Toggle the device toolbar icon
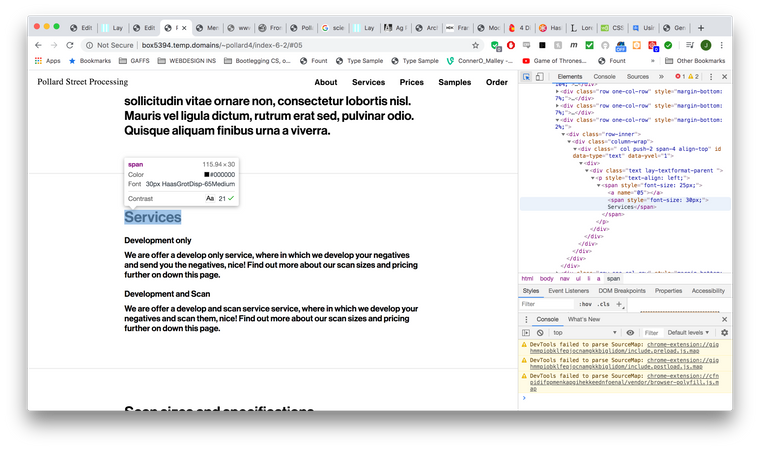Viewport: 760px width, 450px height. coord(541,76)
